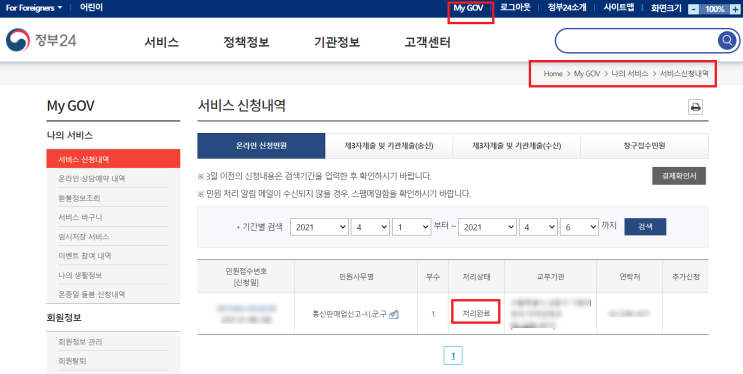743x374 pixels.
Task: Open 온종일 돌봄 신청내역 in sidebar
Action: coord(91,294)
